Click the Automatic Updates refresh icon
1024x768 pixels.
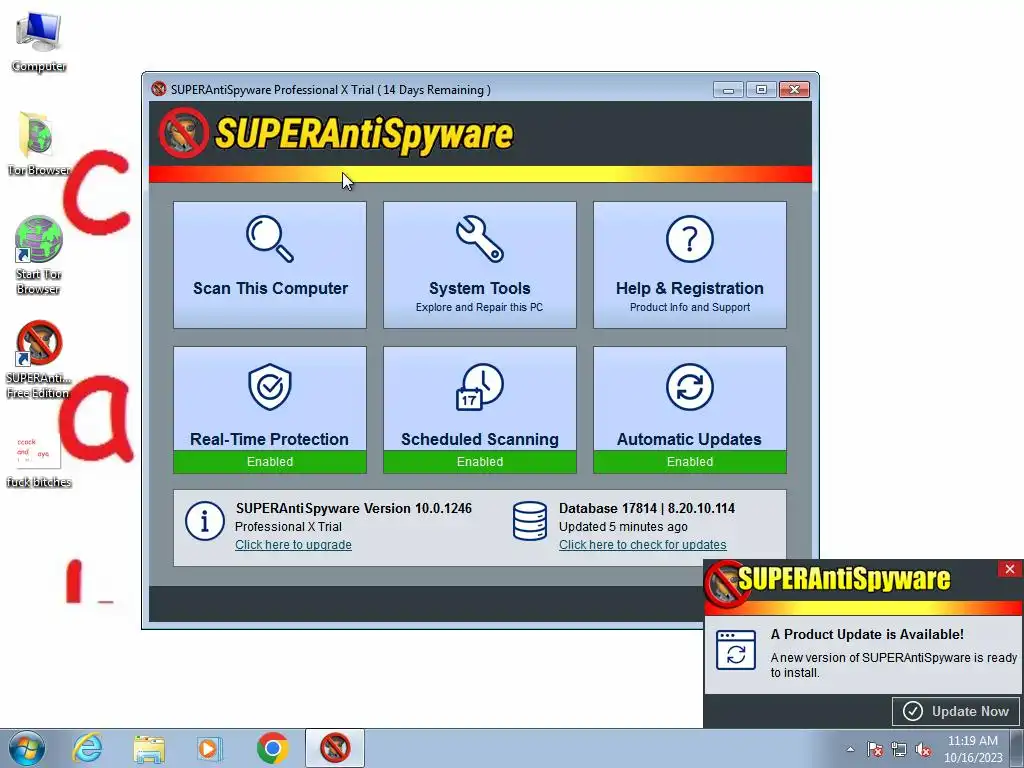690,387
